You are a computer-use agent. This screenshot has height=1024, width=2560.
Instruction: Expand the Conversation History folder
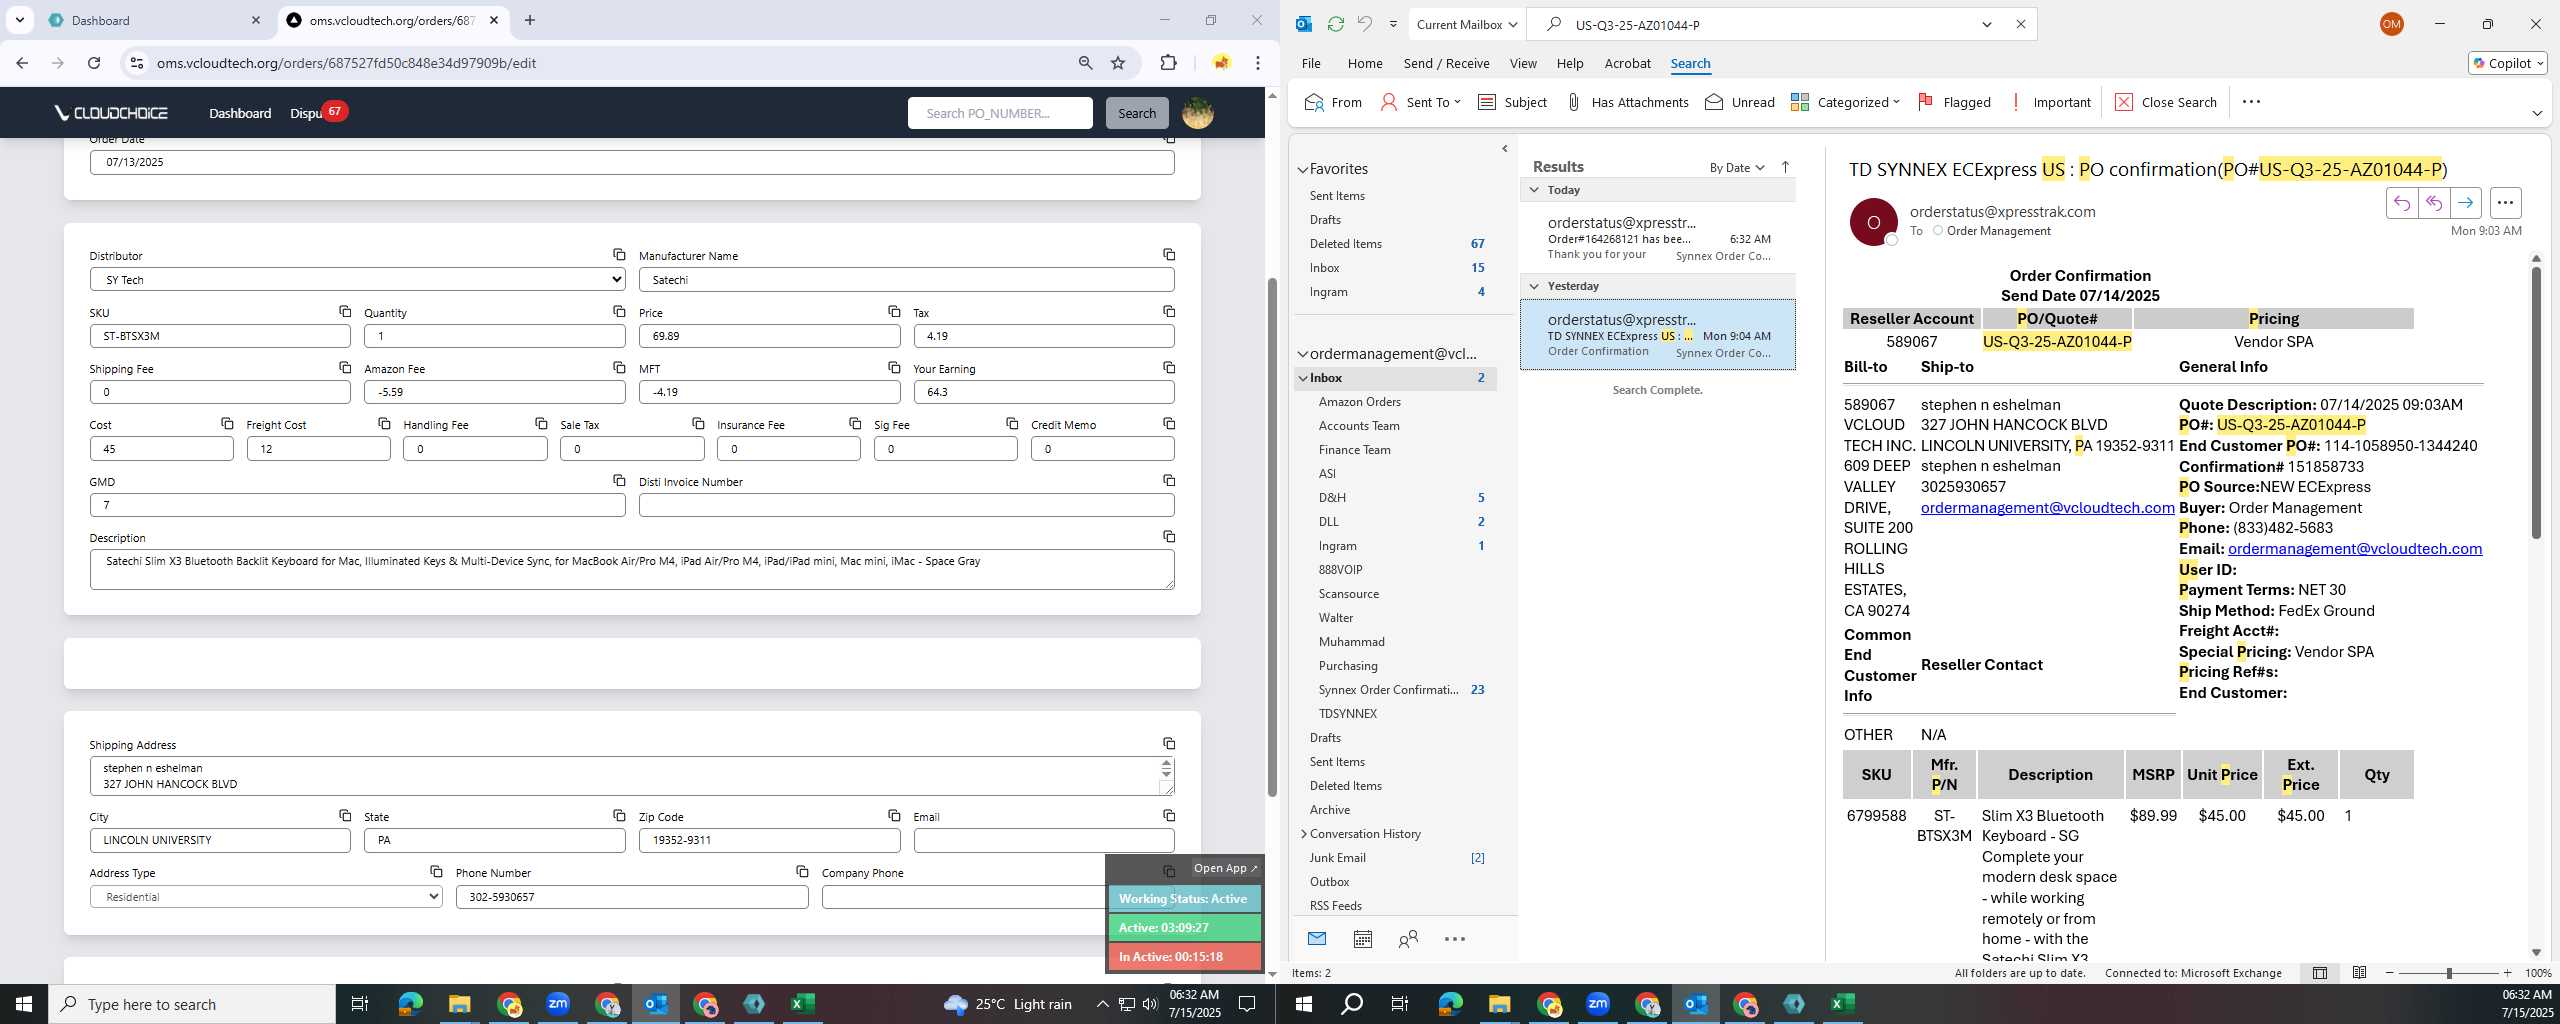tap(1303, 834)
